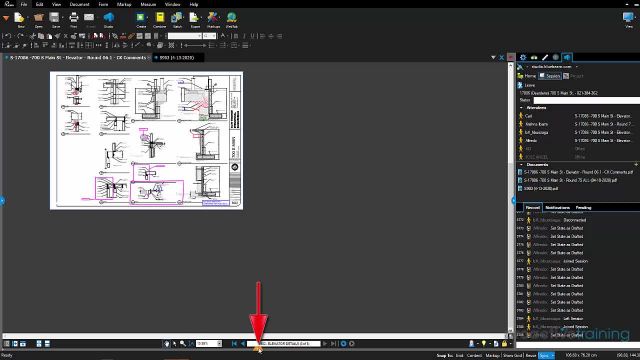Viewport: 640px width, 360px height.
Task: Click the page name field in navigation bar
Action: pyautogui.click(x=284, y=344)
